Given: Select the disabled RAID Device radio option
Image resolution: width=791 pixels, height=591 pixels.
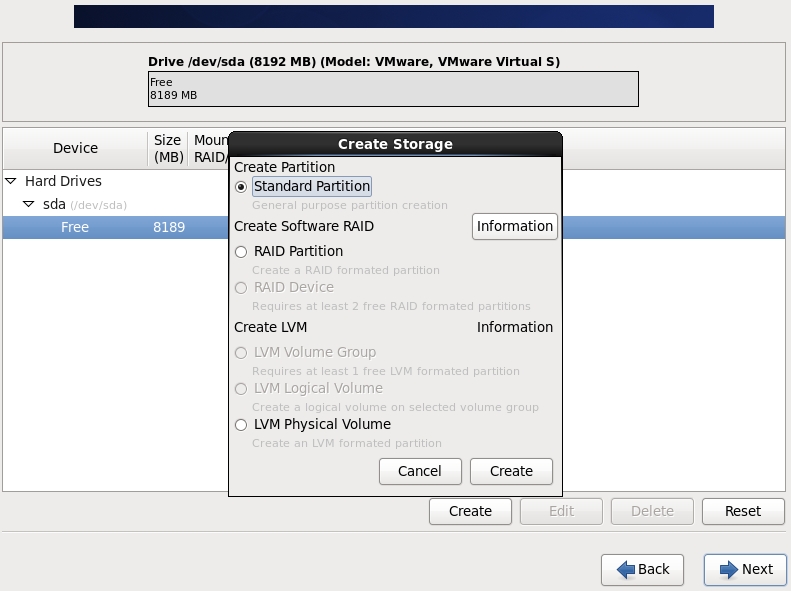Looking at the screenshot, I should 241,287.
